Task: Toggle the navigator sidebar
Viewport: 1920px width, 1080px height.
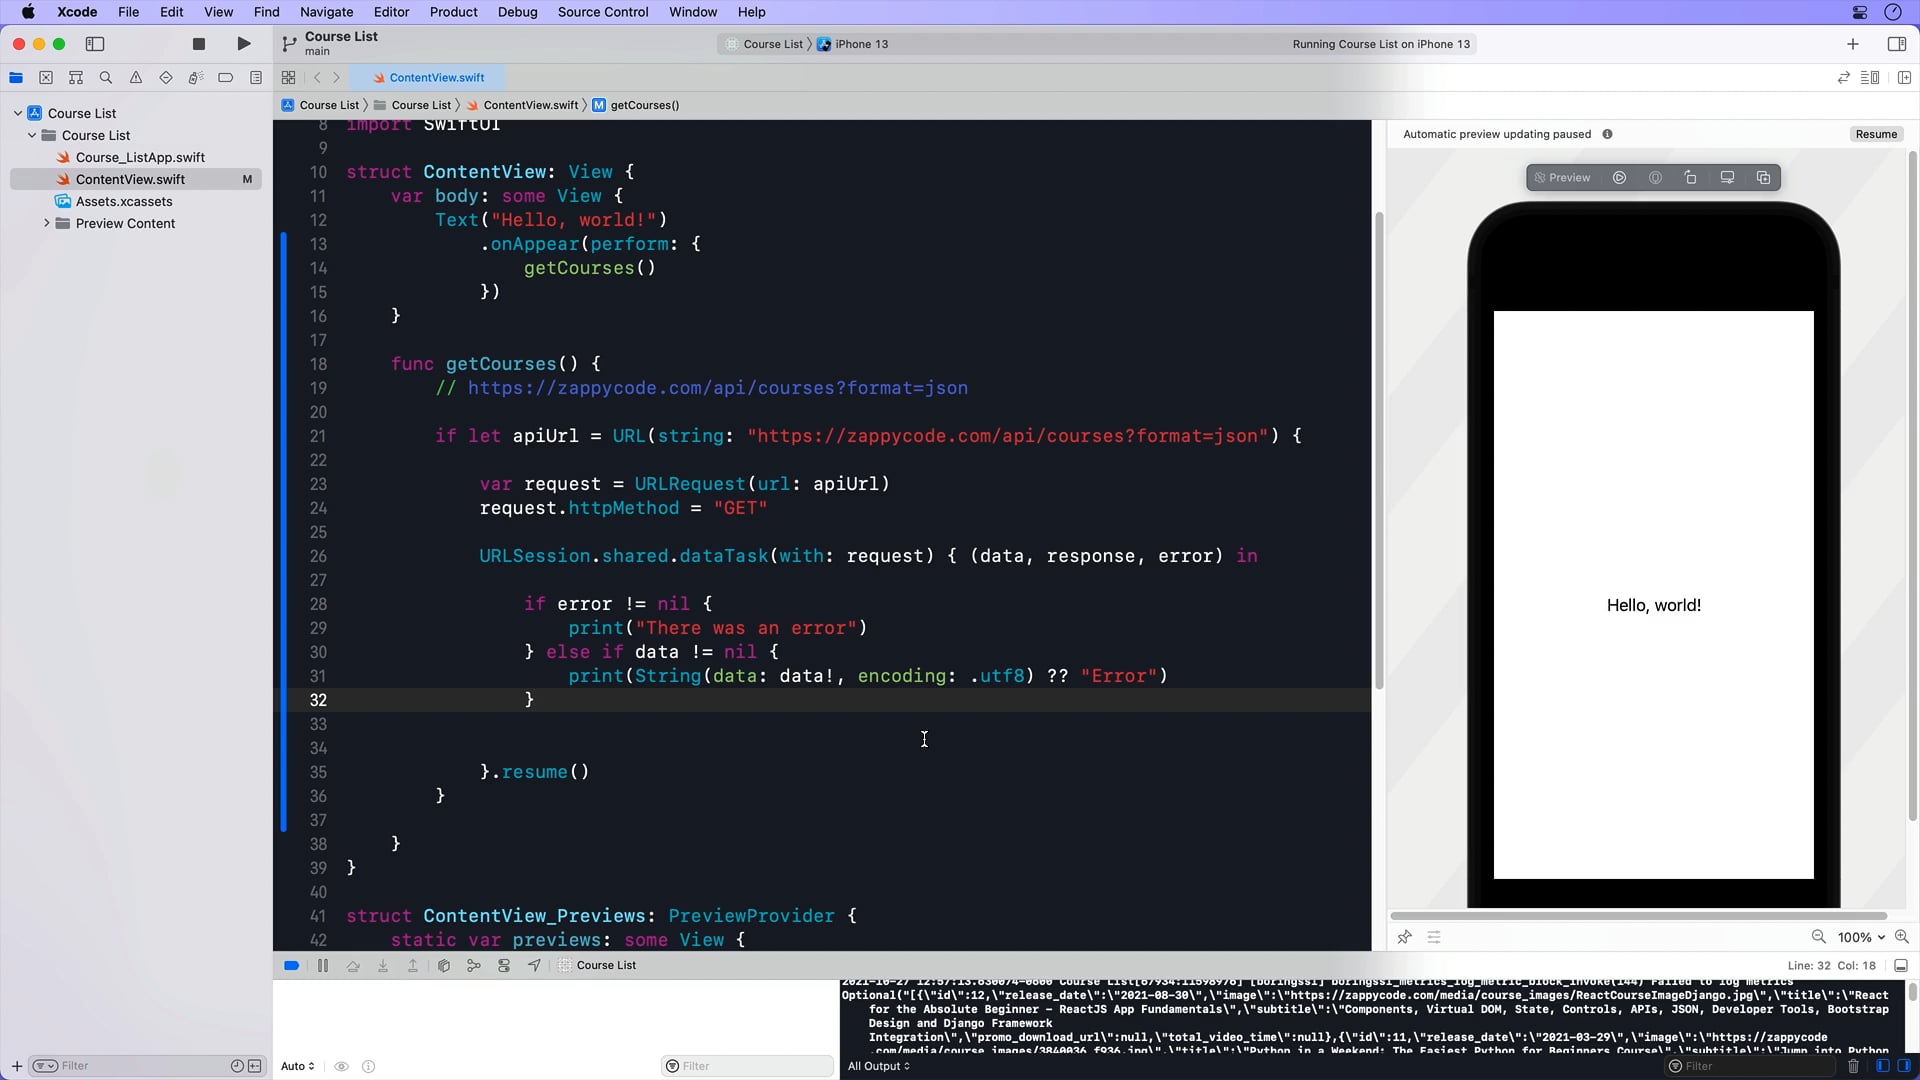Action: (95, 44)
